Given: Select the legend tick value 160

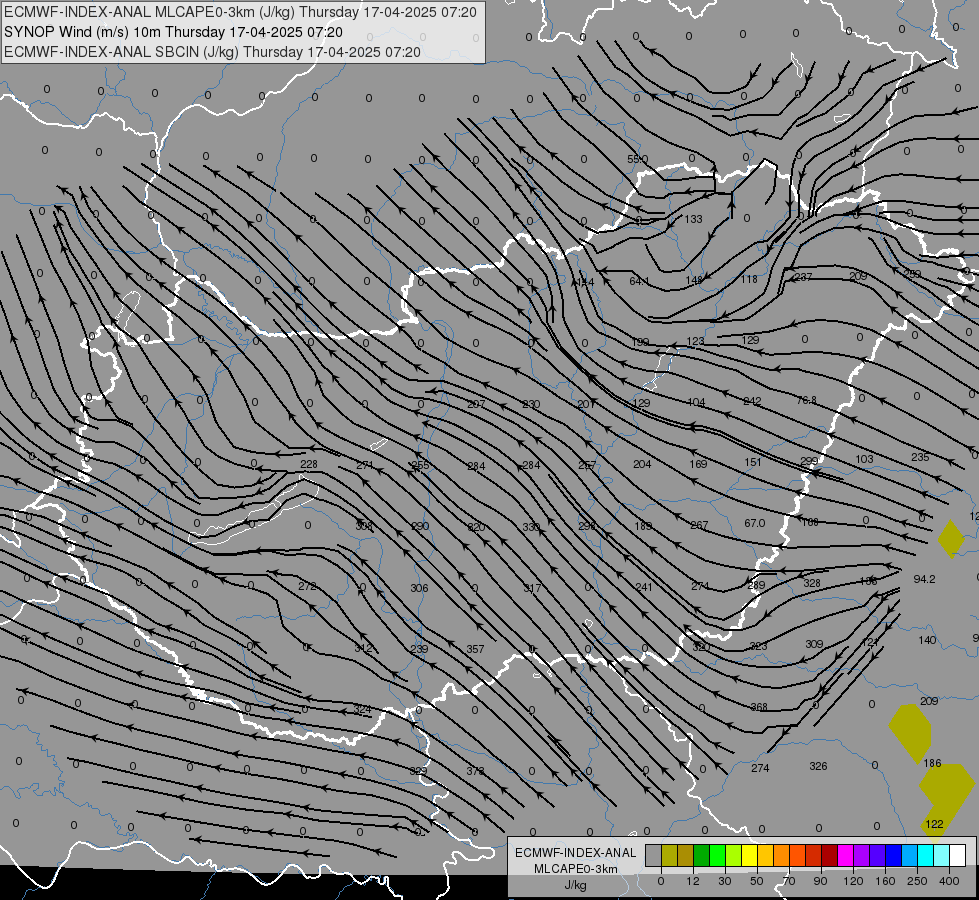Looking at the screenshot, I should point(885,881).
